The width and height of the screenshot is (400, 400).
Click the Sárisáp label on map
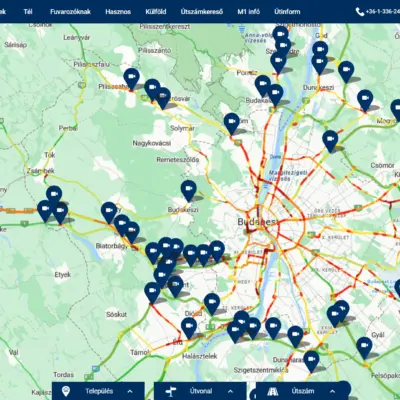[16, 45]
